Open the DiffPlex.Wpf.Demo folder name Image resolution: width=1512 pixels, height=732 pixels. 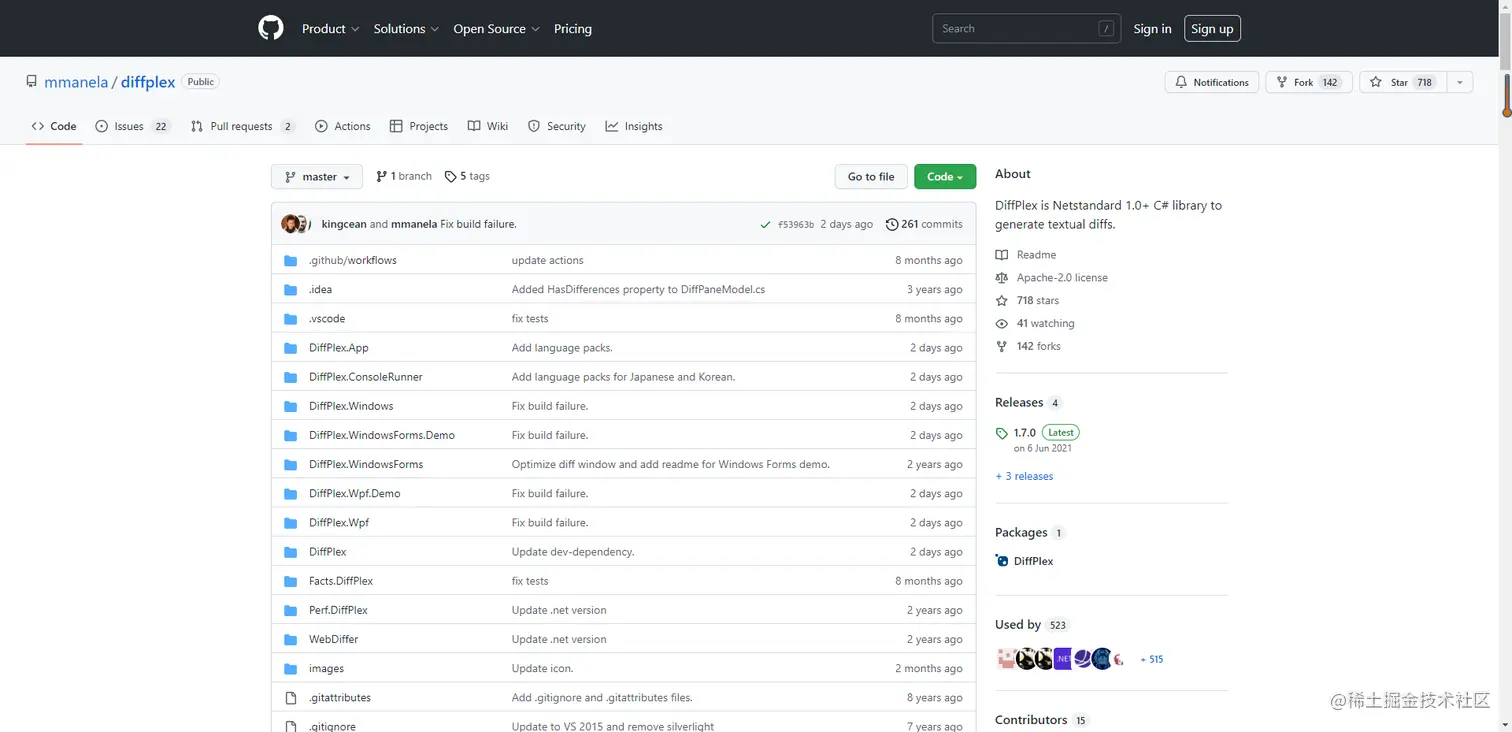[x=354, y=493]
